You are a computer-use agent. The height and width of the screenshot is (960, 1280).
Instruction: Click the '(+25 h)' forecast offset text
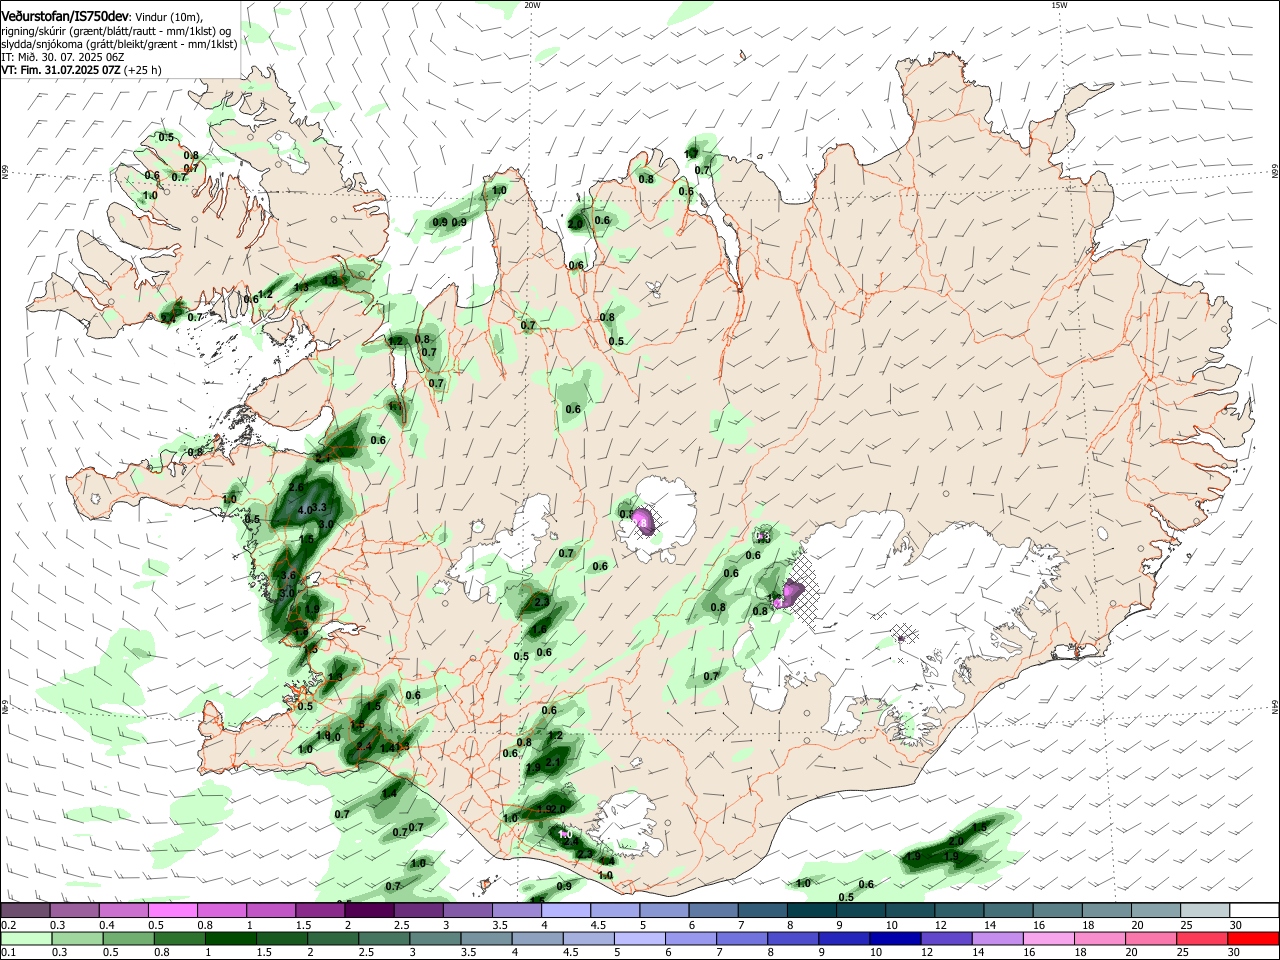click(144, 71)
